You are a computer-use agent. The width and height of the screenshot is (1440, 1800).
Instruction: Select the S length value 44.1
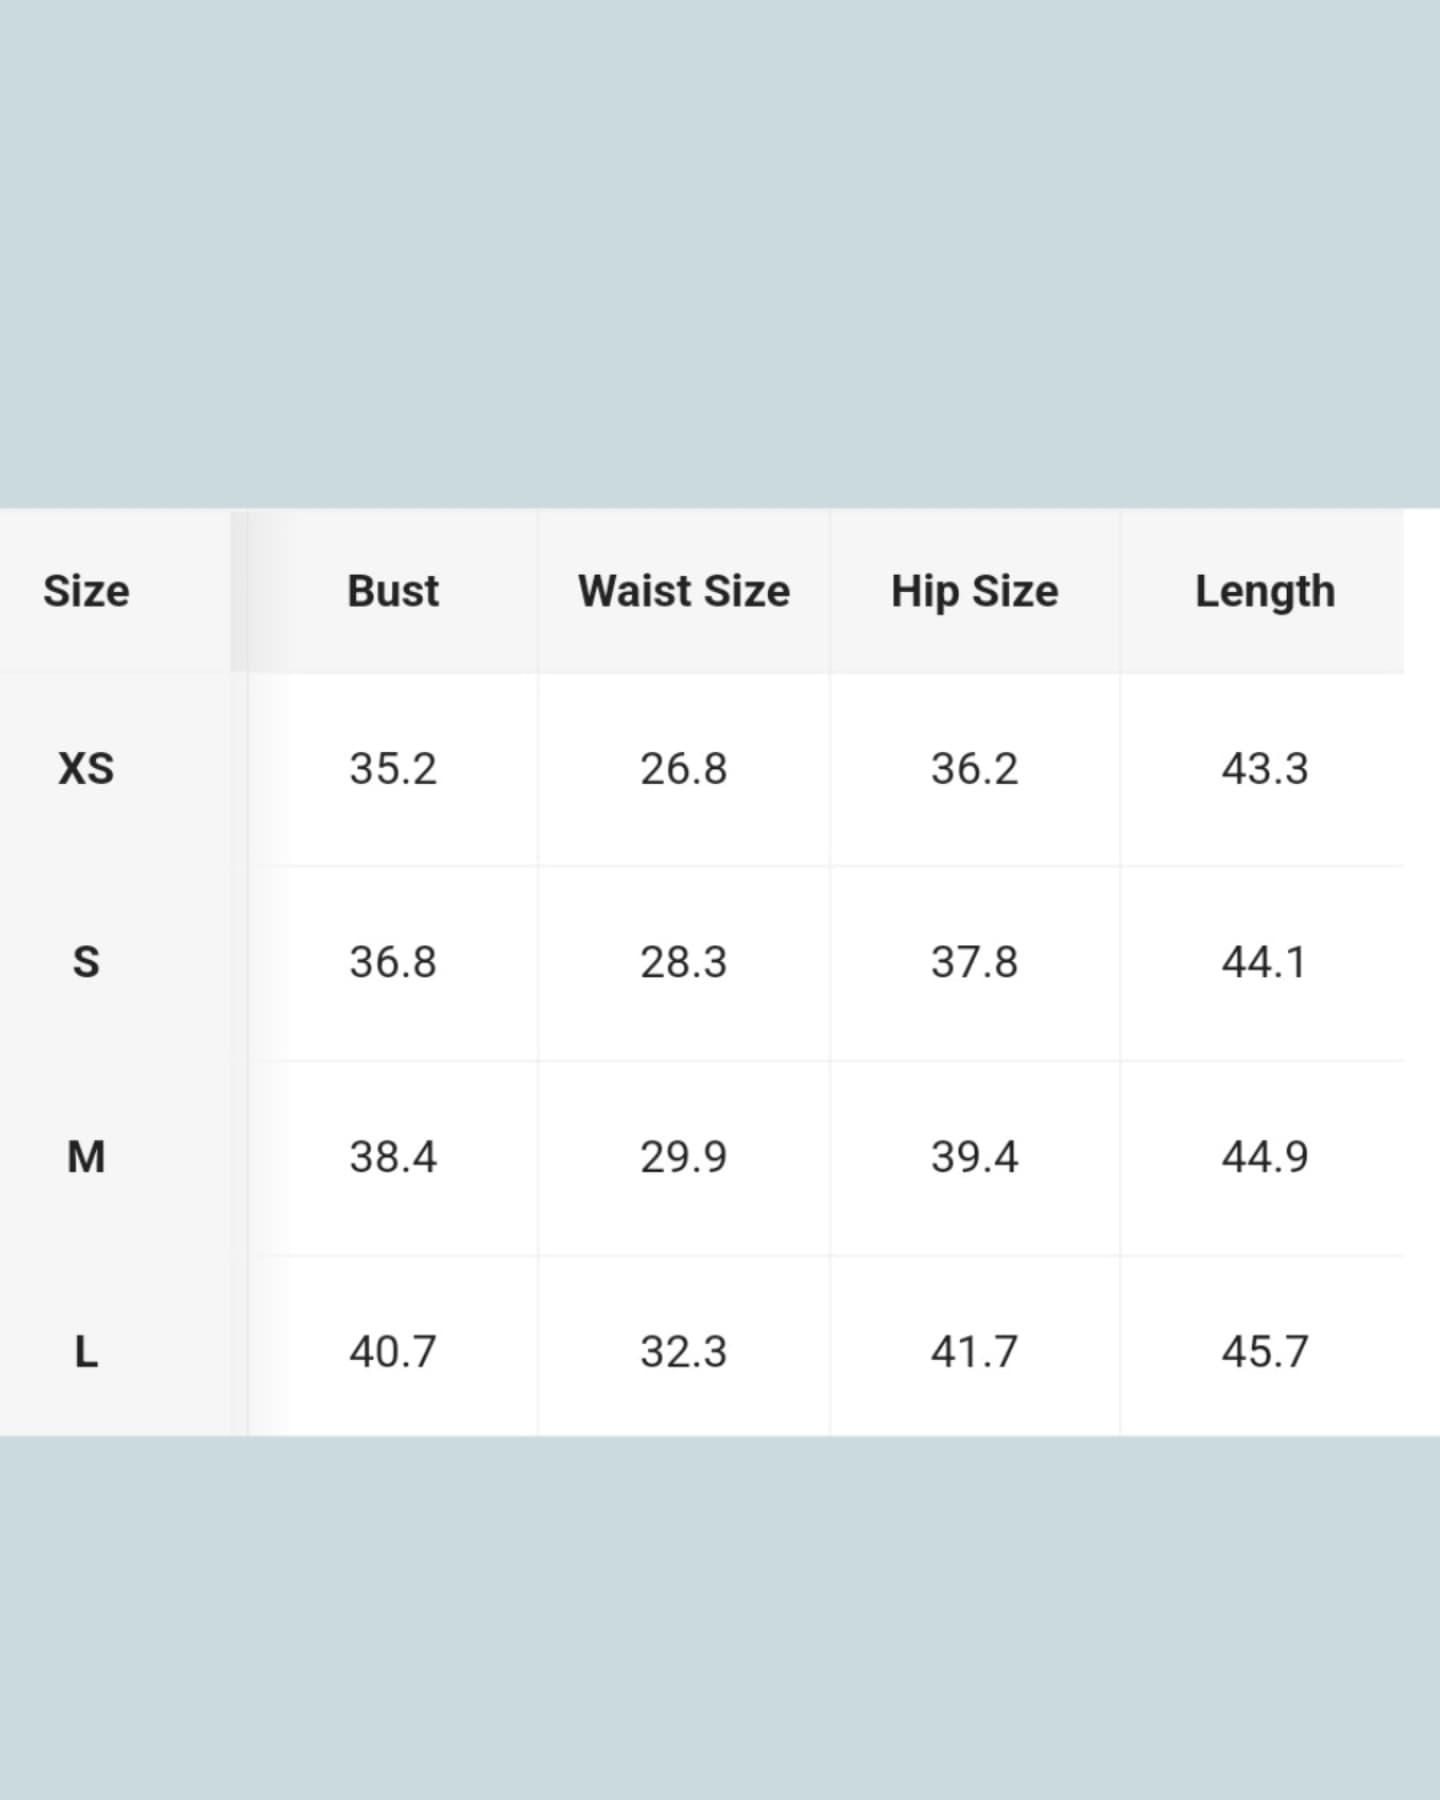tap(1265, 962)
